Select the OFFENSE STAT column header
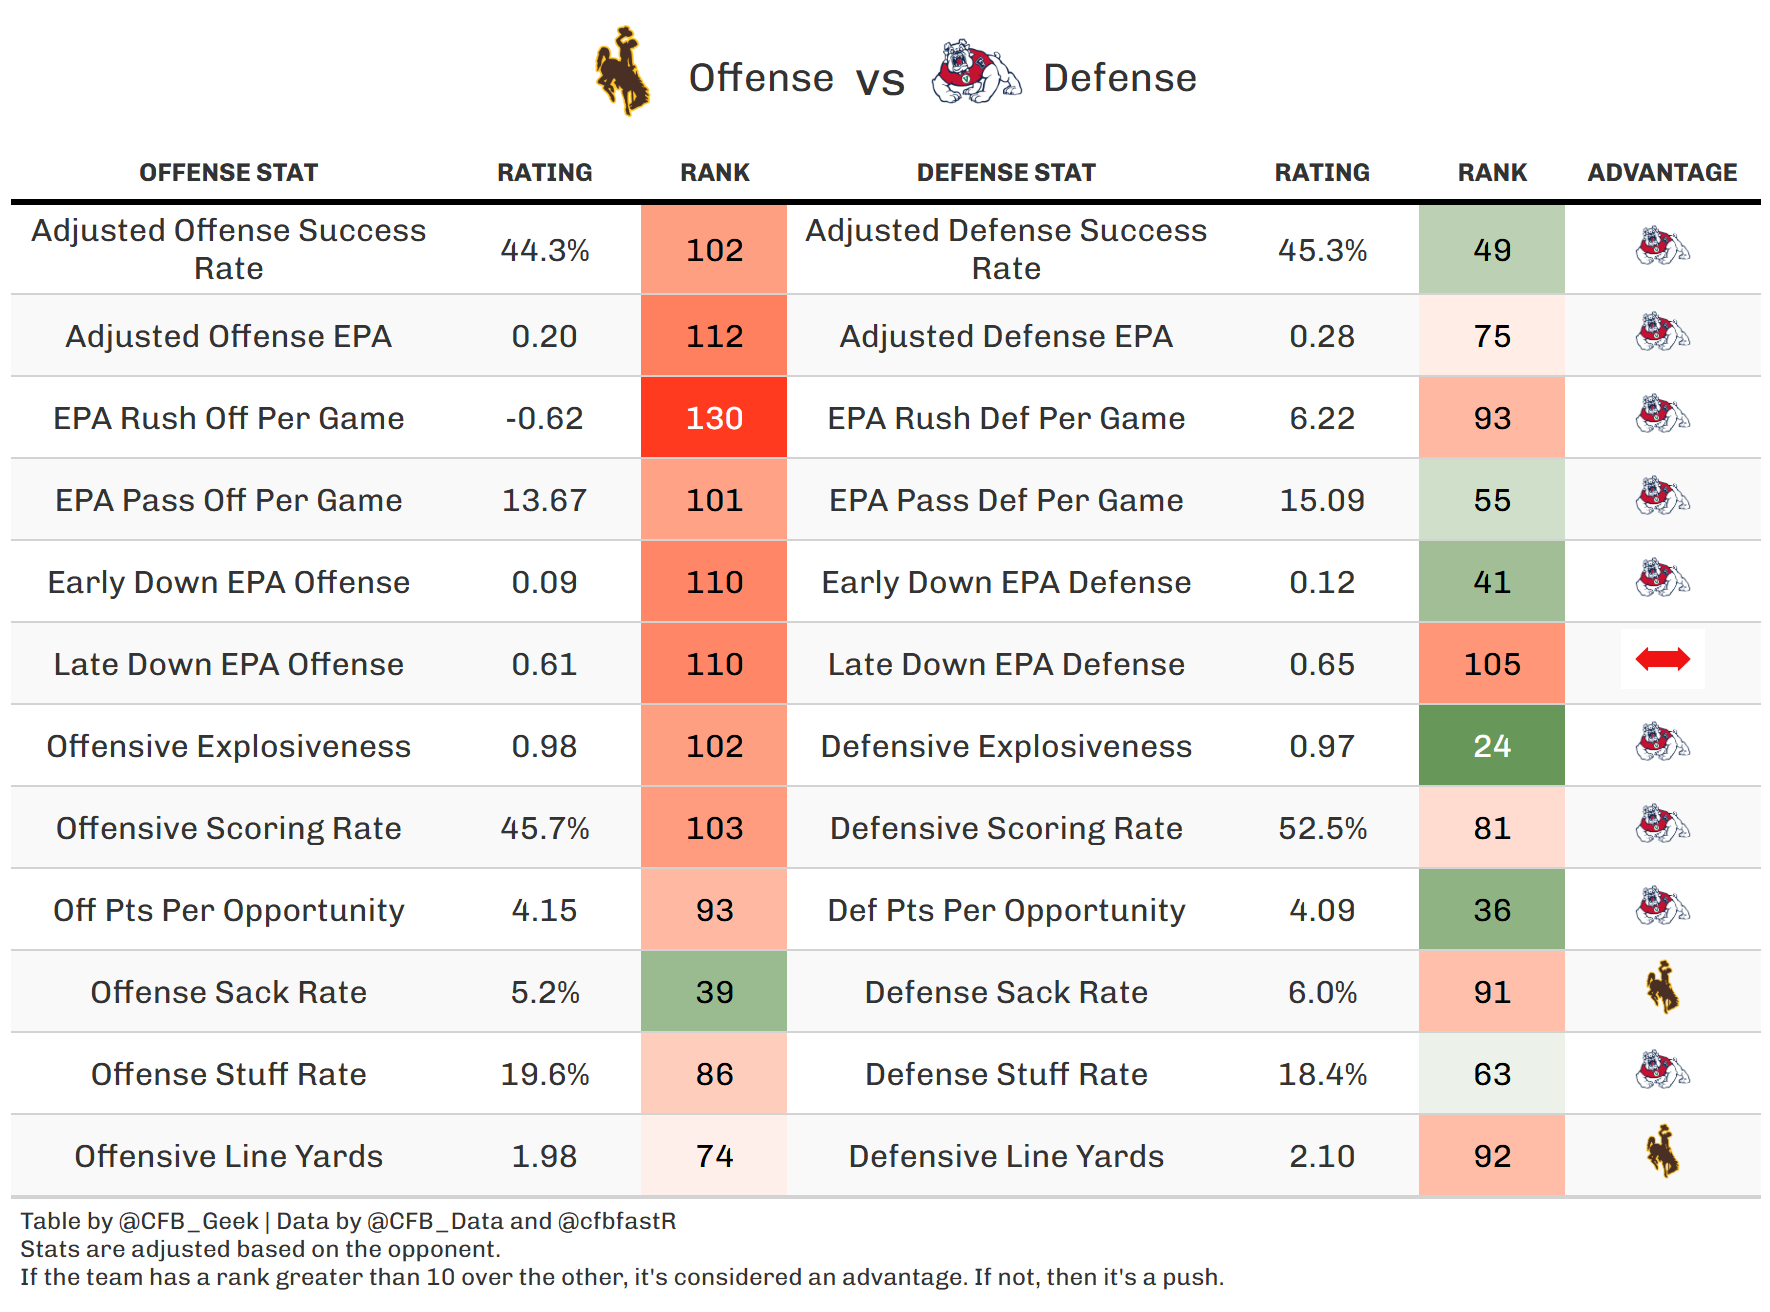1770x1312 pixels. [228, 173]
